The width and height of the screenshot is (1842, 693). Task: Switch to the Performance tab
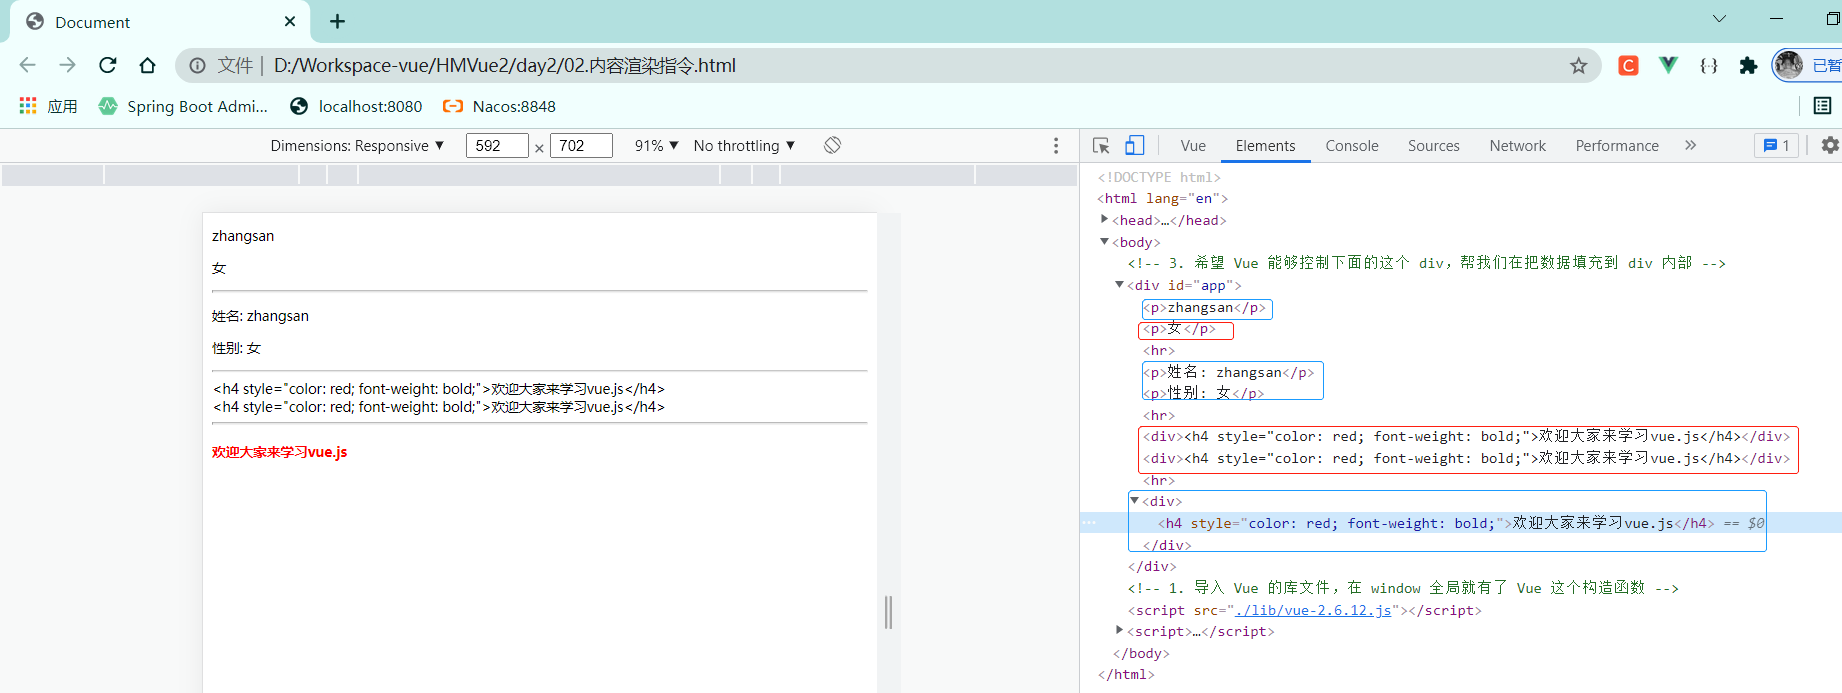coord(1617,146)
